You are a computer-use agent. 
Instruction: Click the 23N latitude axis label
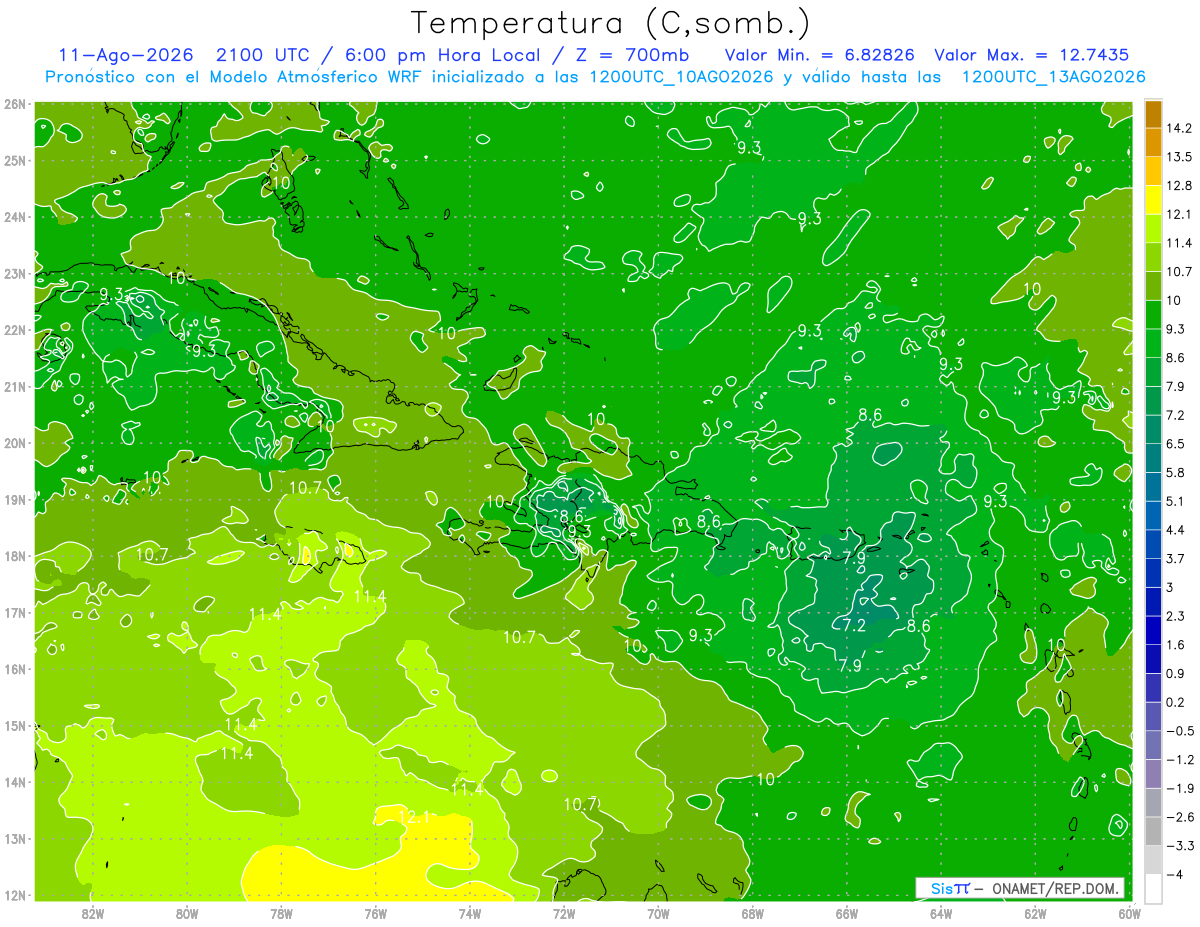click(15, 273)
